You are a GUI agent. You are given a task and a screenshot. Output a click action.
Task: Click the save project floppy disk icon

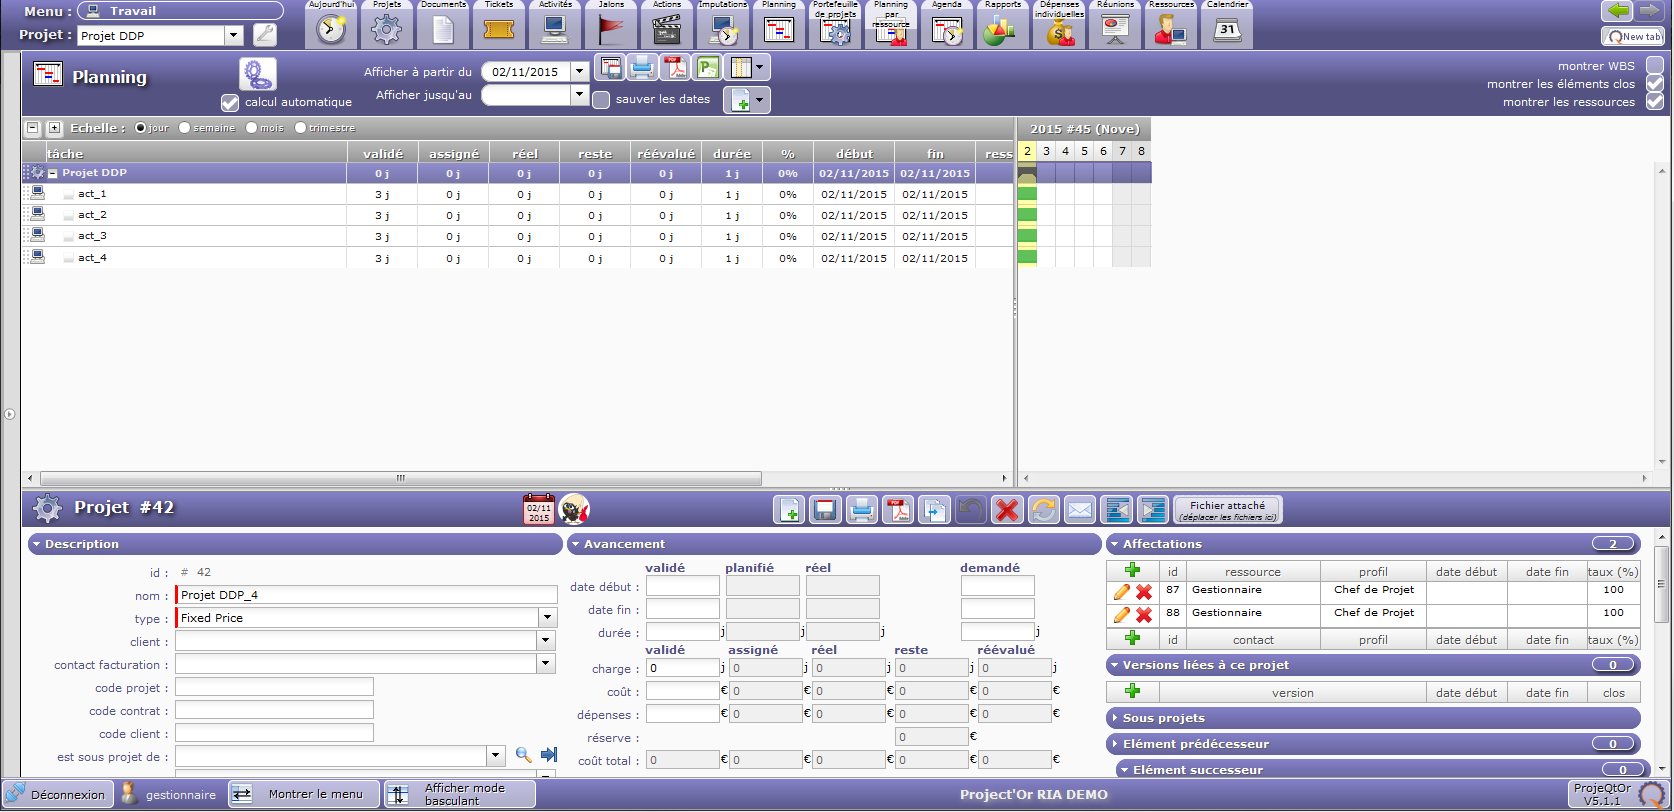coord(825,510)
